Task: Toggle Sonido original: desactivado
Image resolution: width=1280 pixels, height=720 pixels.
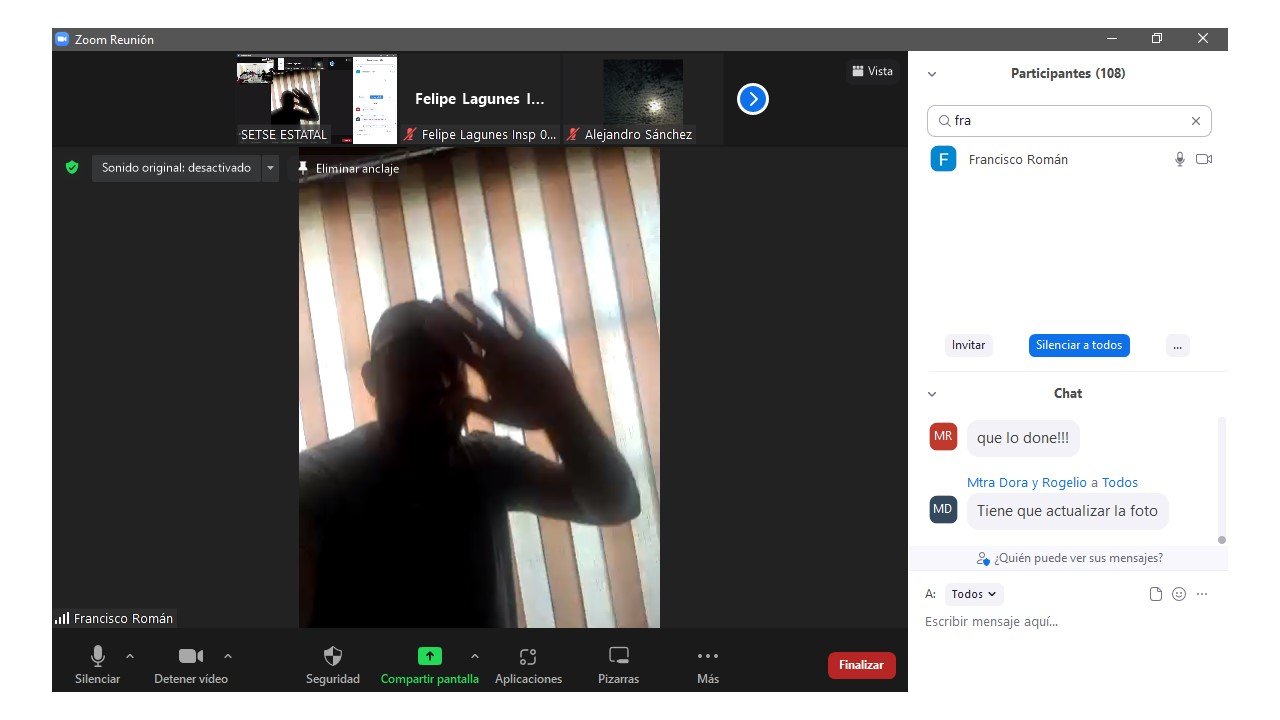Action: point(176,168)
